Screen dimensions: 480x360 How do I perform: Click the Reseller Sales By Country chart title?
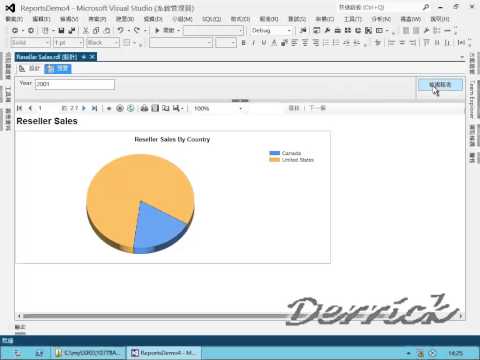coord(172,139)
